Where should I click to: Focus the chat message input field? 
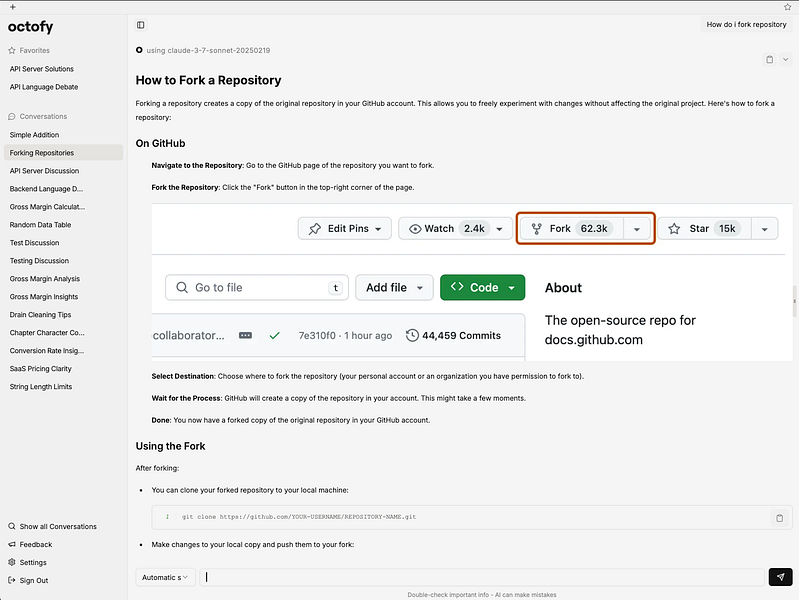coord(480,577)
